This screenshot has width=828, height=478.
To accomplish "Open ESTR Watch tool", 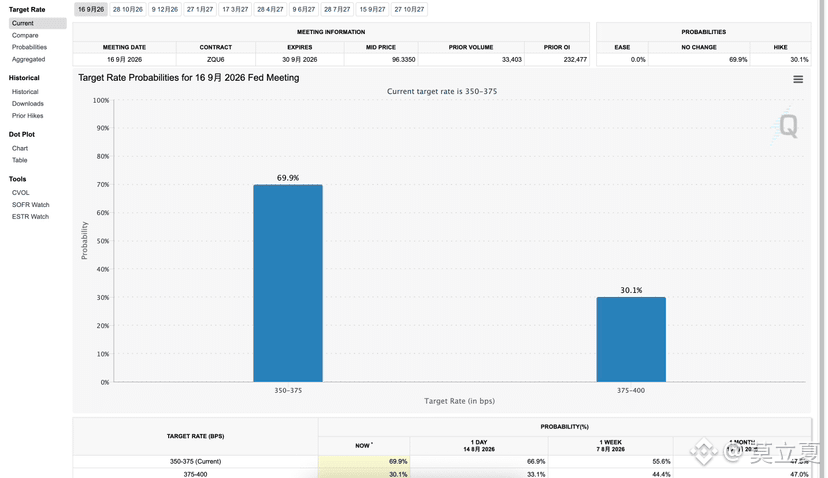I will (31, 217).
